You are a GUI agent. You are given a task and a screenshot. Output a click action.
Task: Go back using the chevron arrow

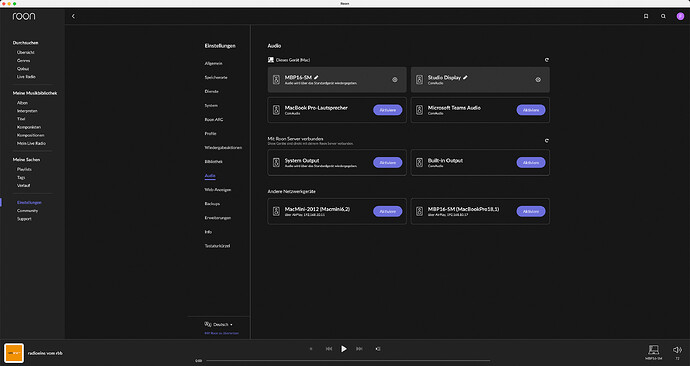[x=73, y=16]
